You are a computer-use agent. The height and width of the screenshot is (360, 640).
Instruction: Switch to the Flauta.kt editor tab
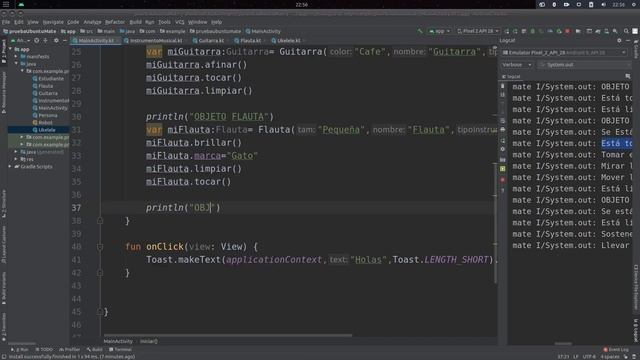(250, 40)
